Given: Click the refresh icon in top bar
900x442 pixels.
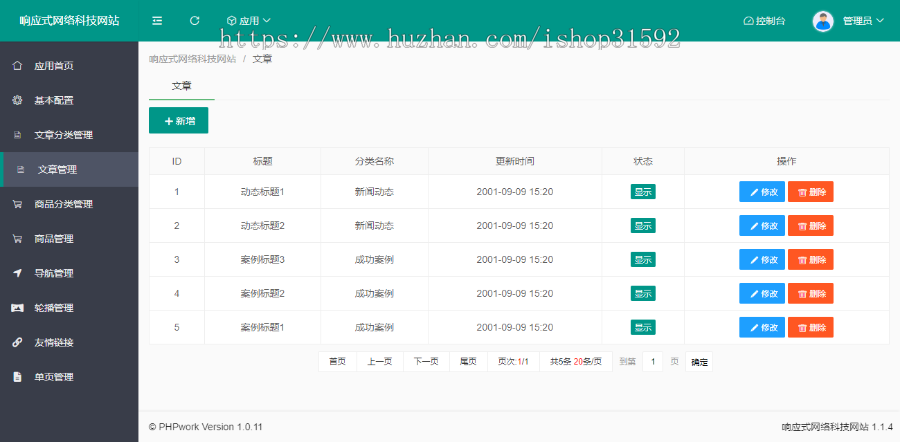Looking at the screenshot, I should 195,20.
